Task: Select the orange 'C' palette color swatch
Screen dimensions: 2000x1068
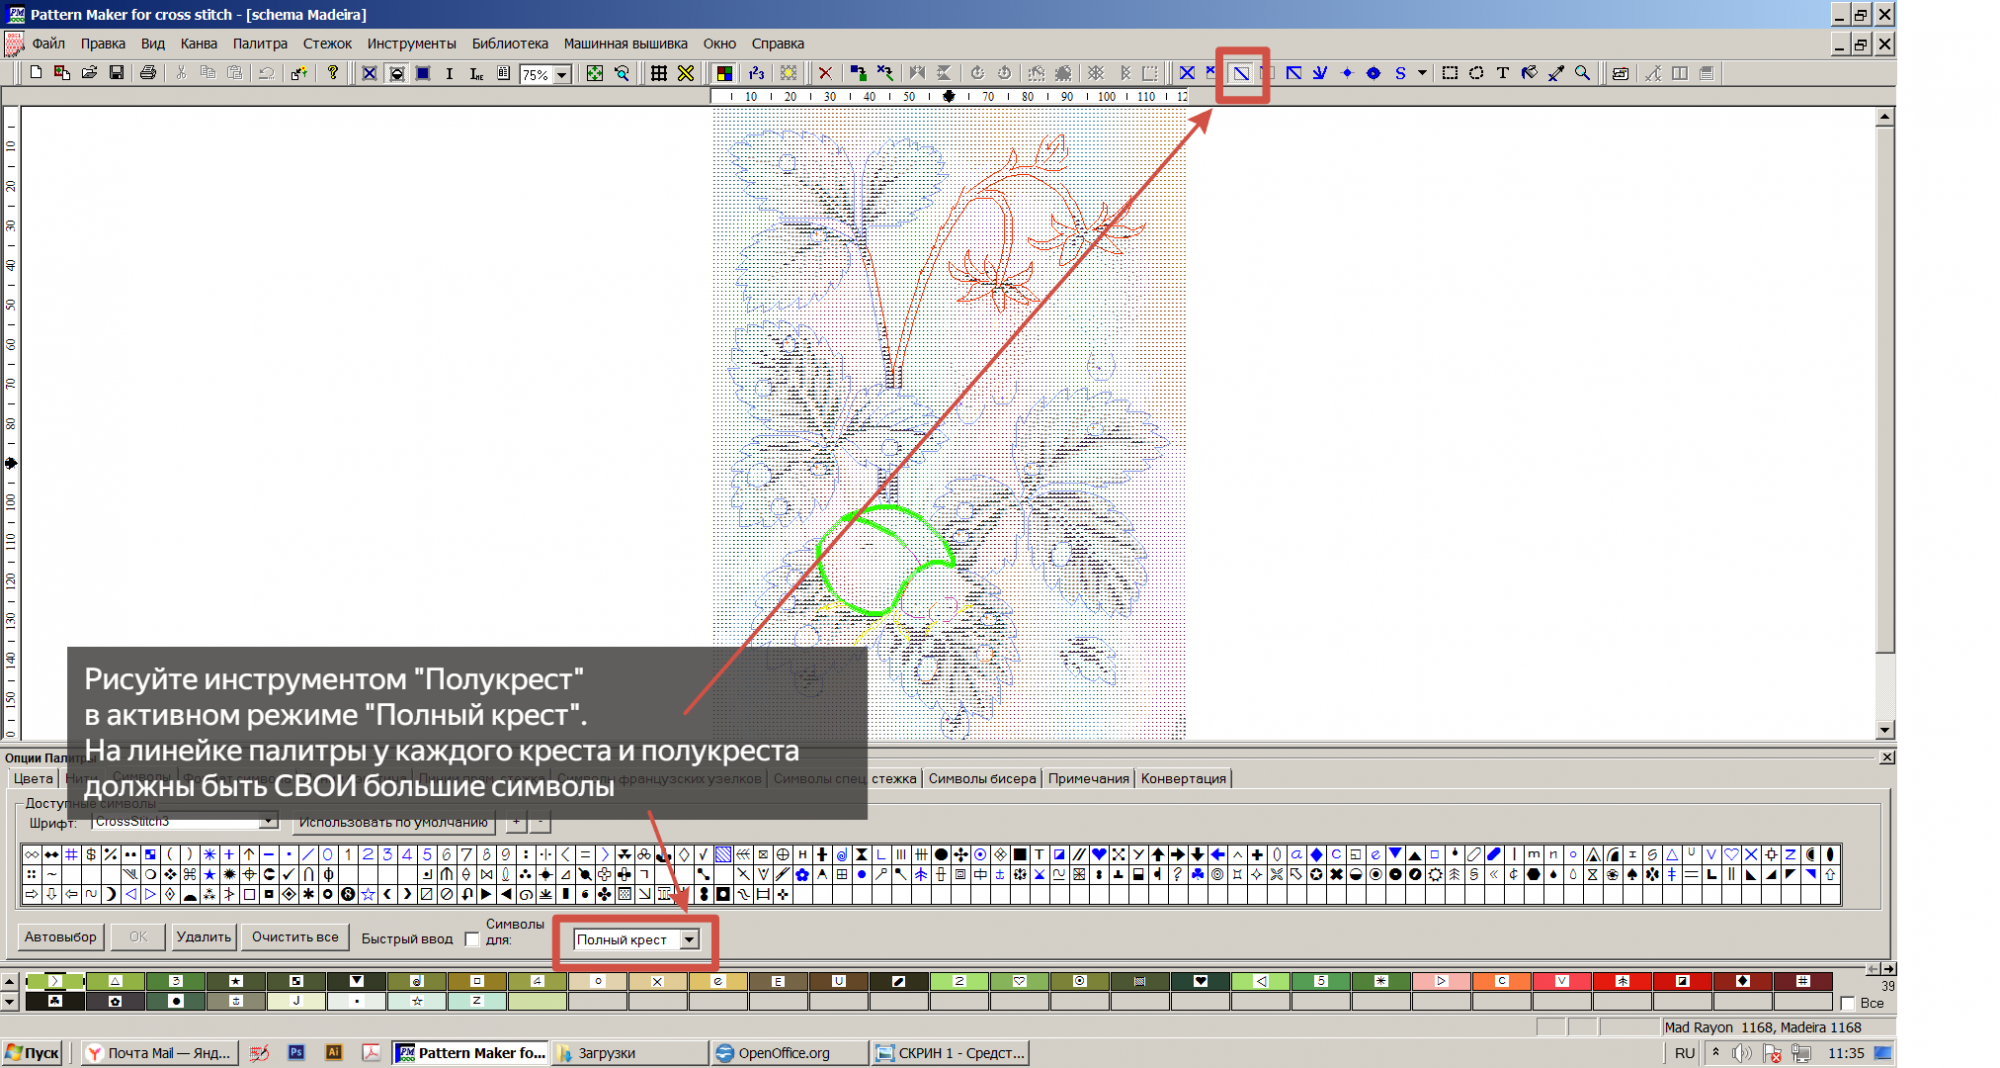Action: click(1500, 981)
